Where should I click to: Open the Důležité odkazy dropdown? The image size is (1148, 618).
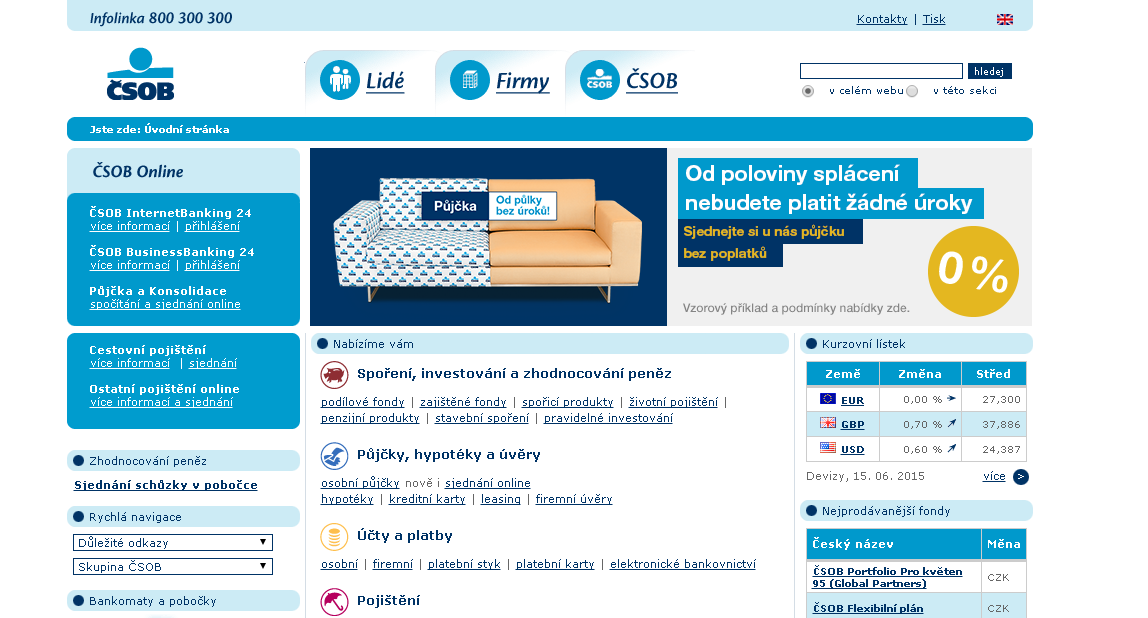(x=173, y=543)
